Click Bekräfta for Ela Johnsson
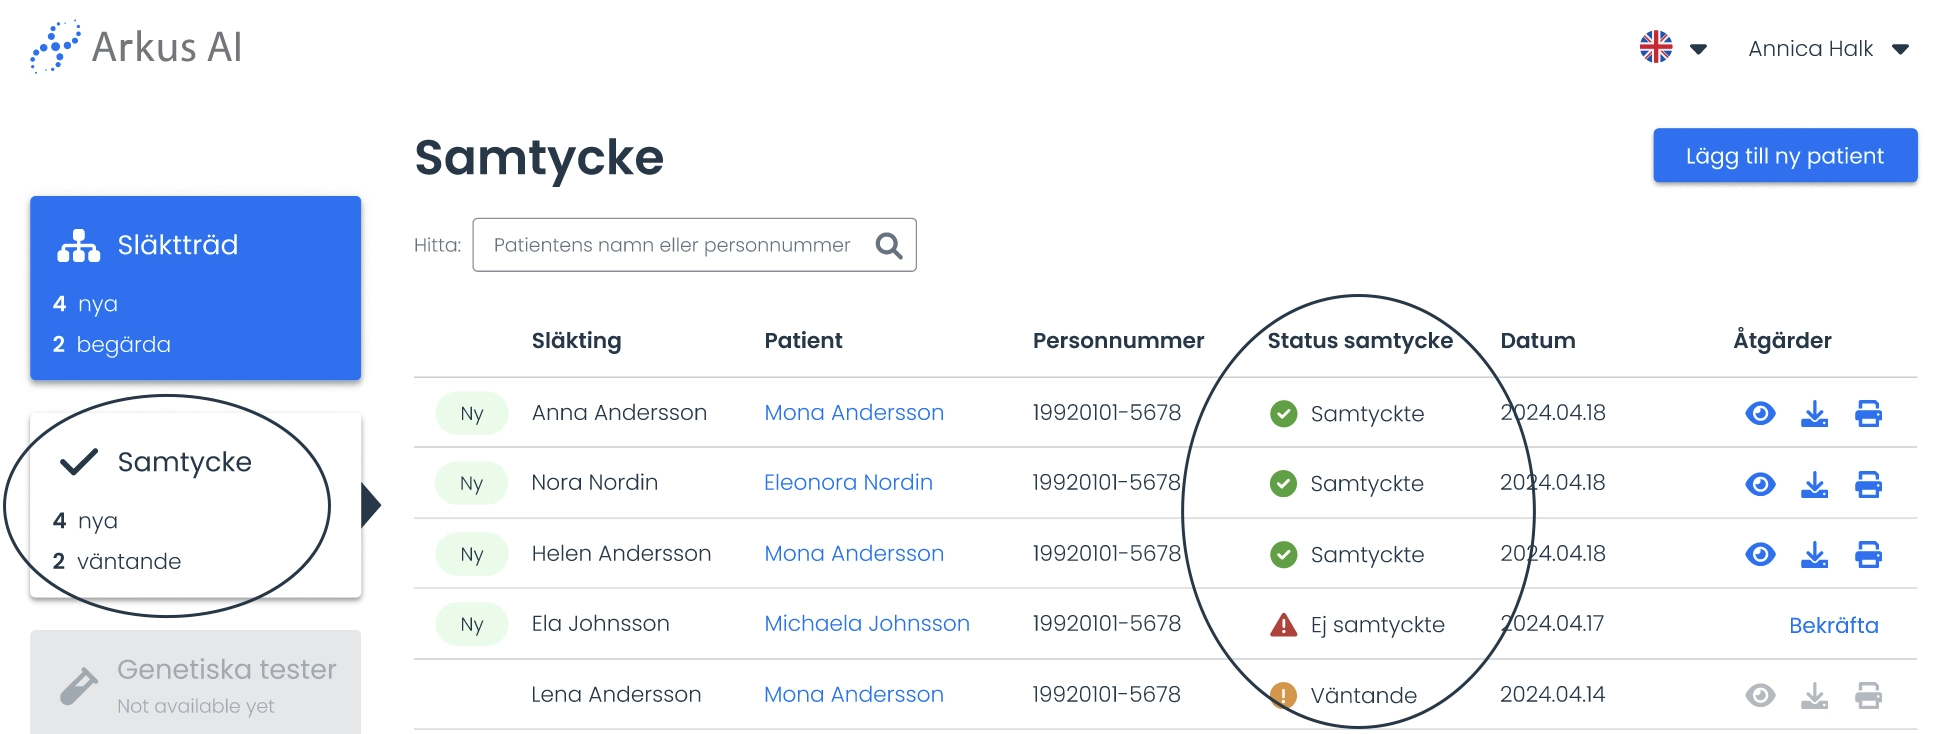This screenshot has height=734, width=1948. [1833, 626]
